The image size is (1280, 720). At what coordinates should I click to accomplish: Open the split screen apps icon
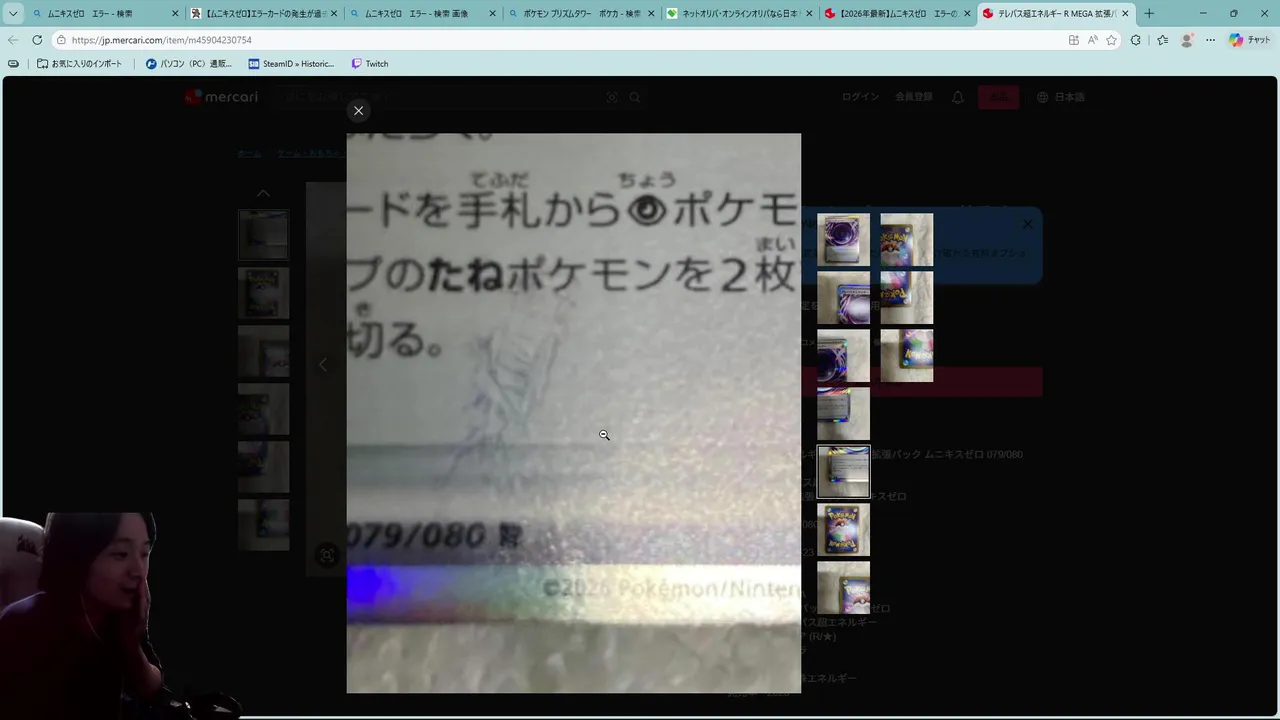pyautogui.click(x=1074, y=40)
